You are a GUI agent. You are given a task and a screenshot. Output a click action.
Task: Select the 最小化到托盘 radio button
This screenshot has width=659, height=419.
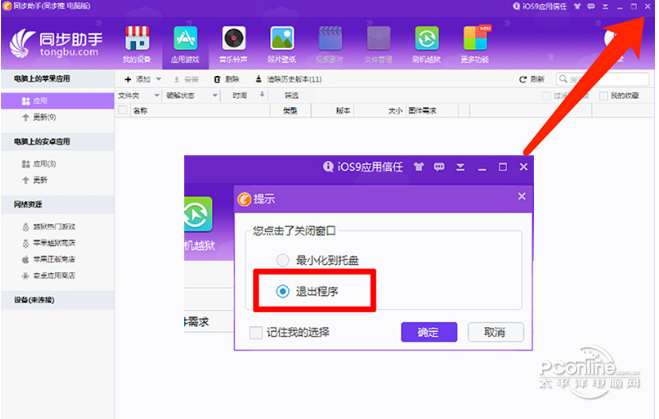tap(282, 260)
